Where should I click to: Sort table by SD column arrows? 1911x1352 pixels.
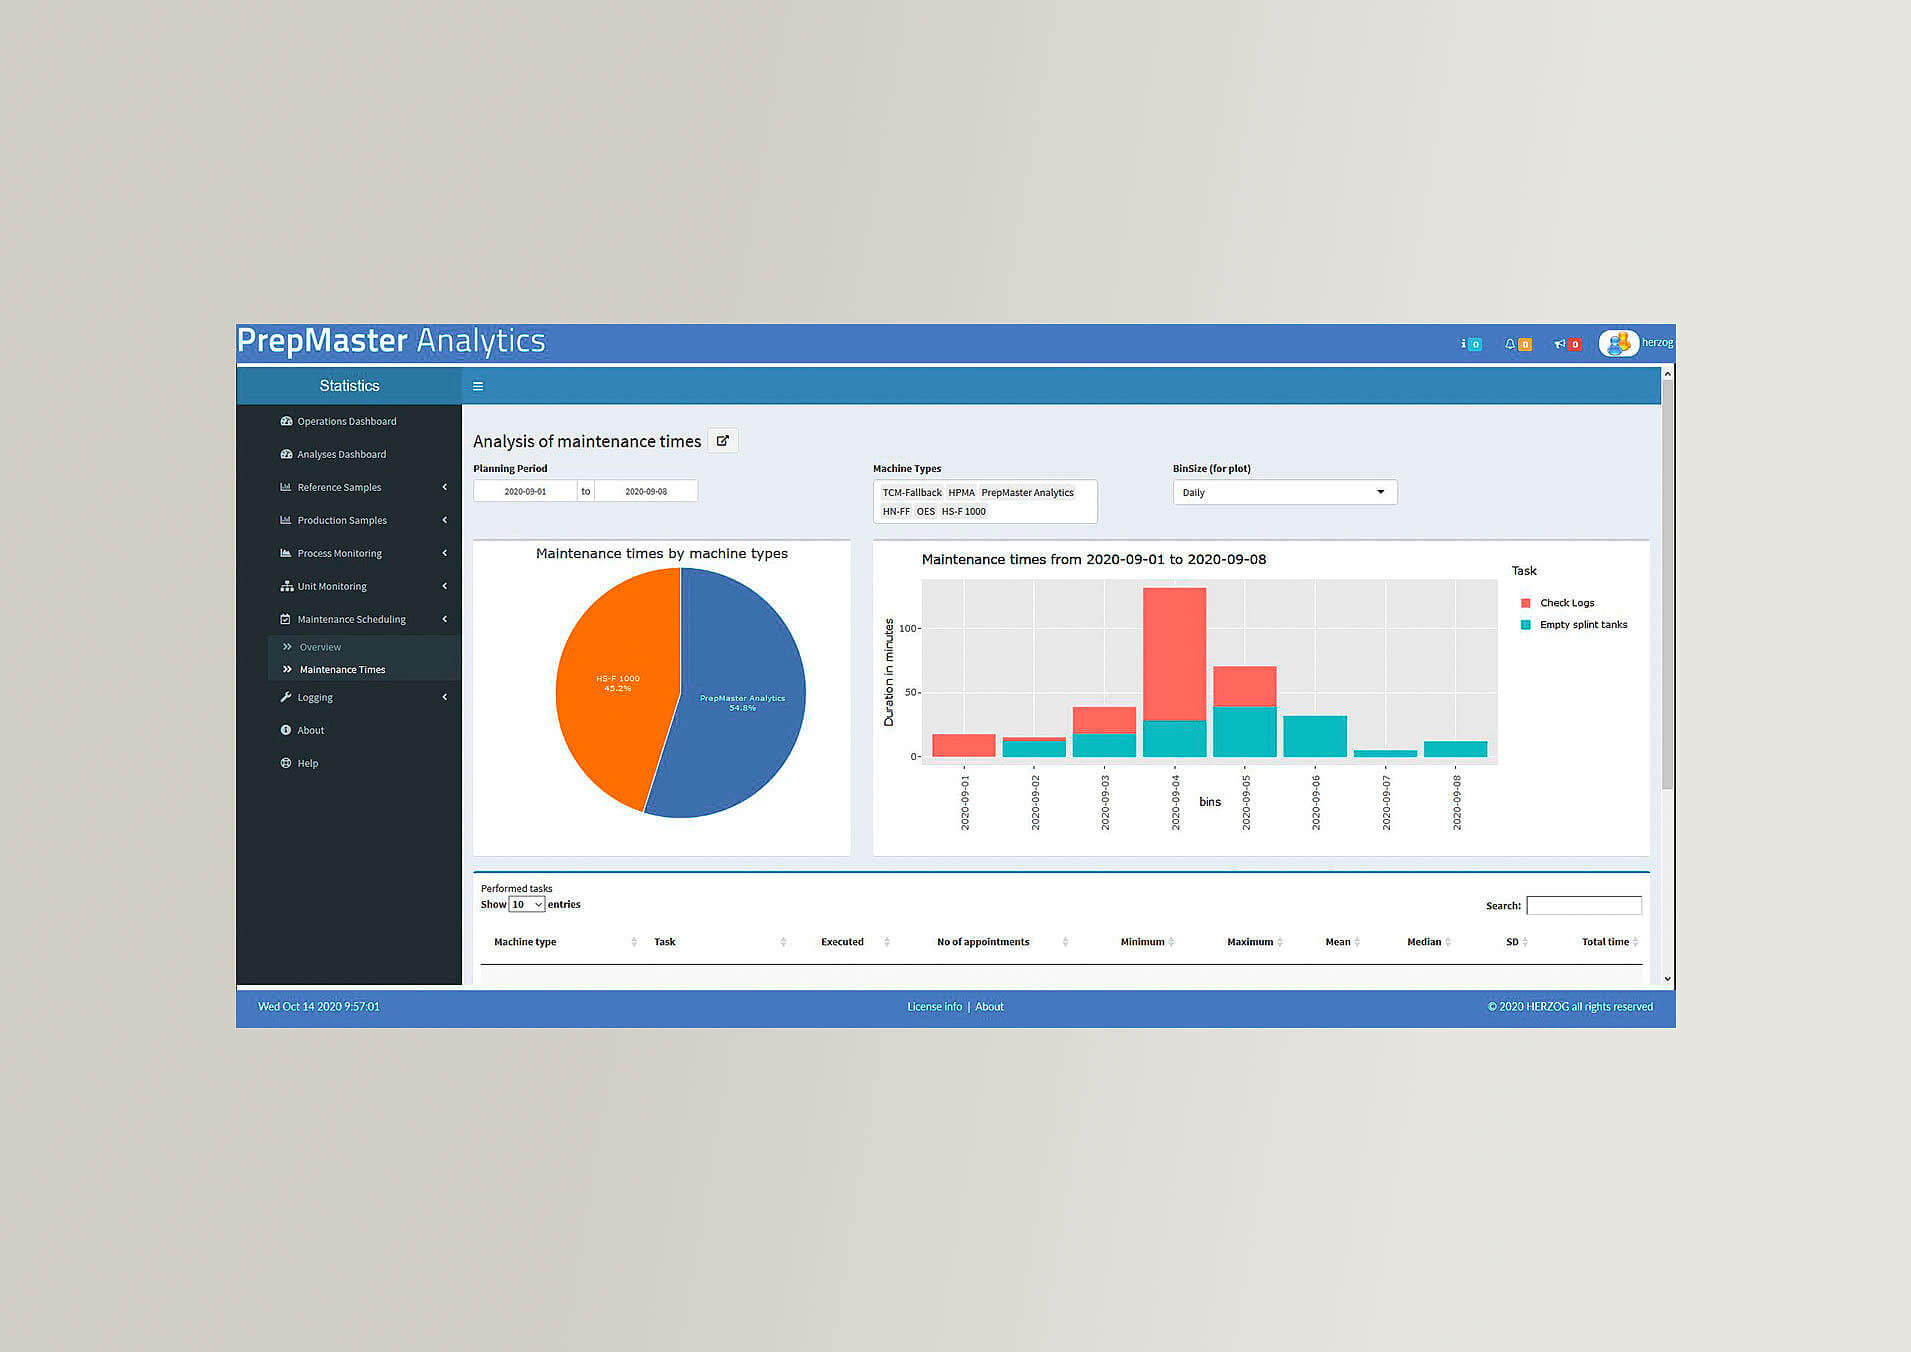[x=1525, y=942]
